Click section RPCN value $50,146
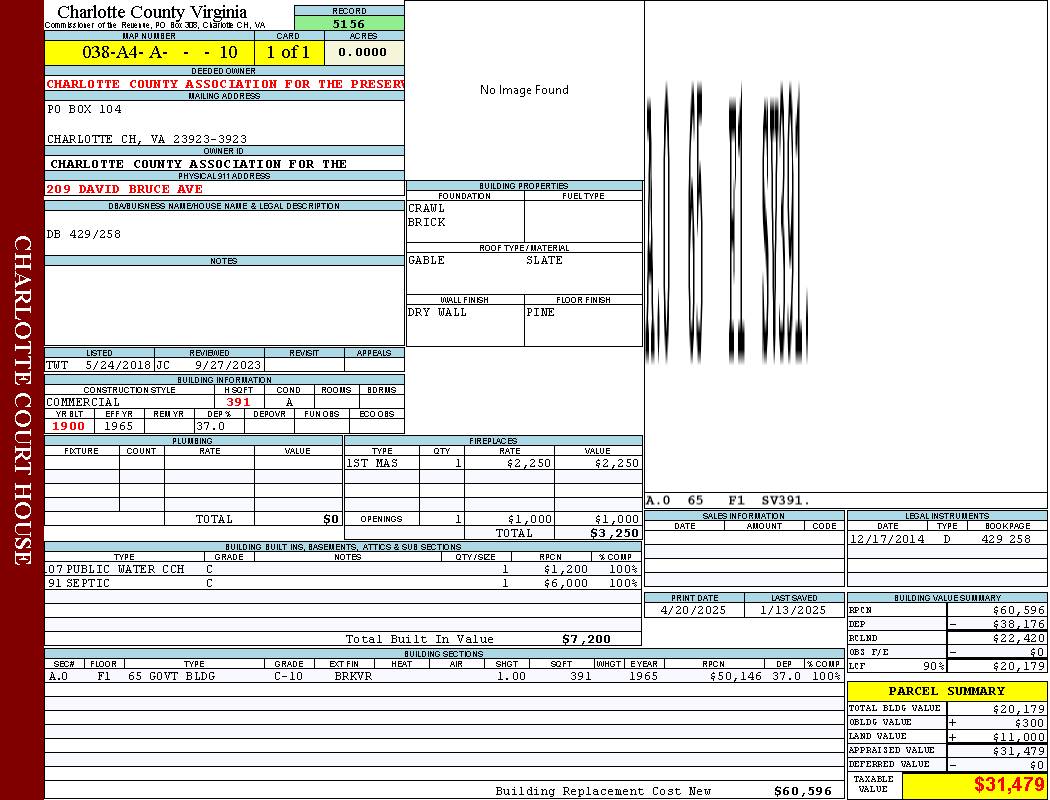This screenshot has width=1050, height=800. click(x=735, y=676)
